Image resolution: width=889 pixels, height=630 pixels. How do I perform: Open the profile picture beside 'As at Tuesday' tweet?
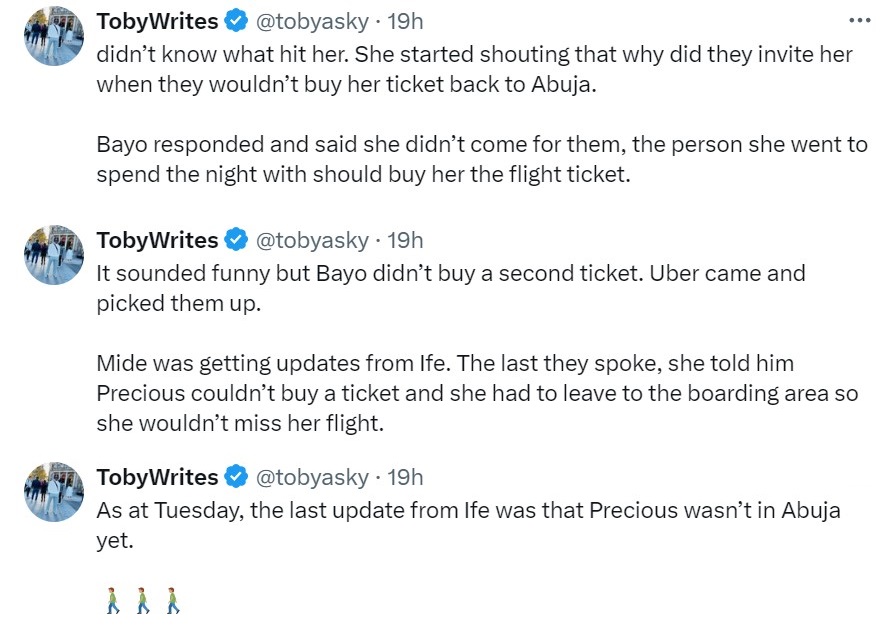tap(53, 492)
